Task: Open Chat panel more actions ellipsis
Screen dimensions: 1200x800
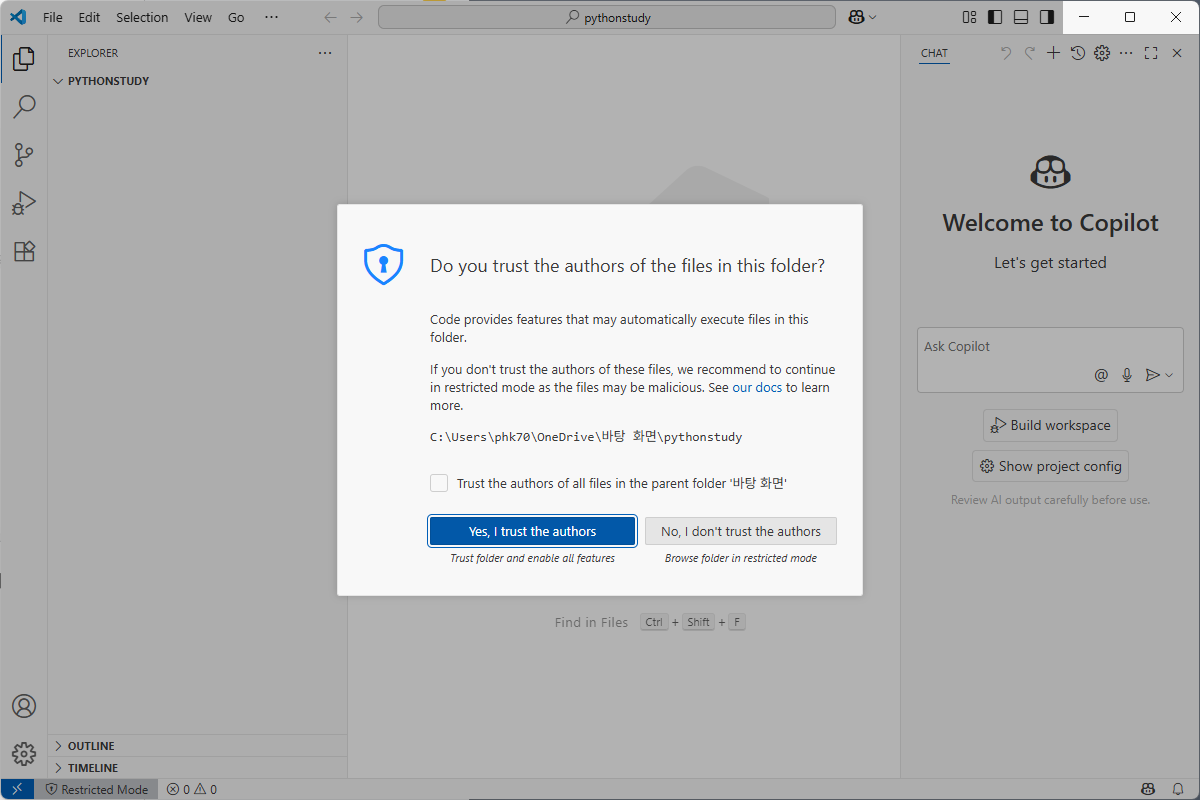Action: pos(1126,53)
